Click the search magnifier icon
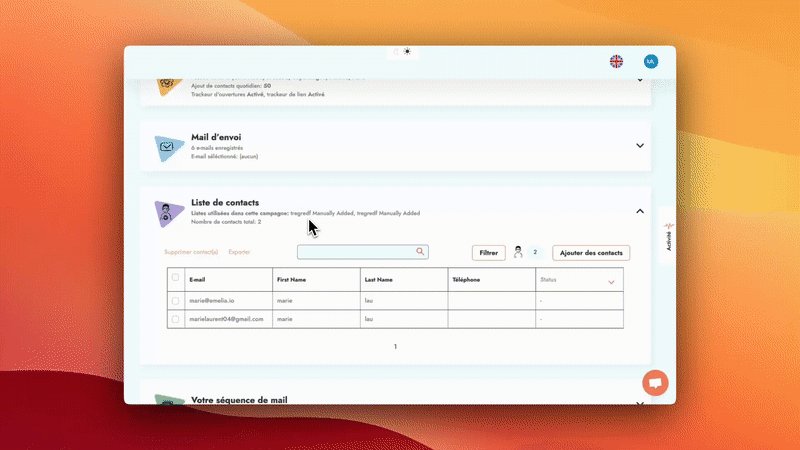Viewport: 800px width, 450px height. [x=420, y=252]
